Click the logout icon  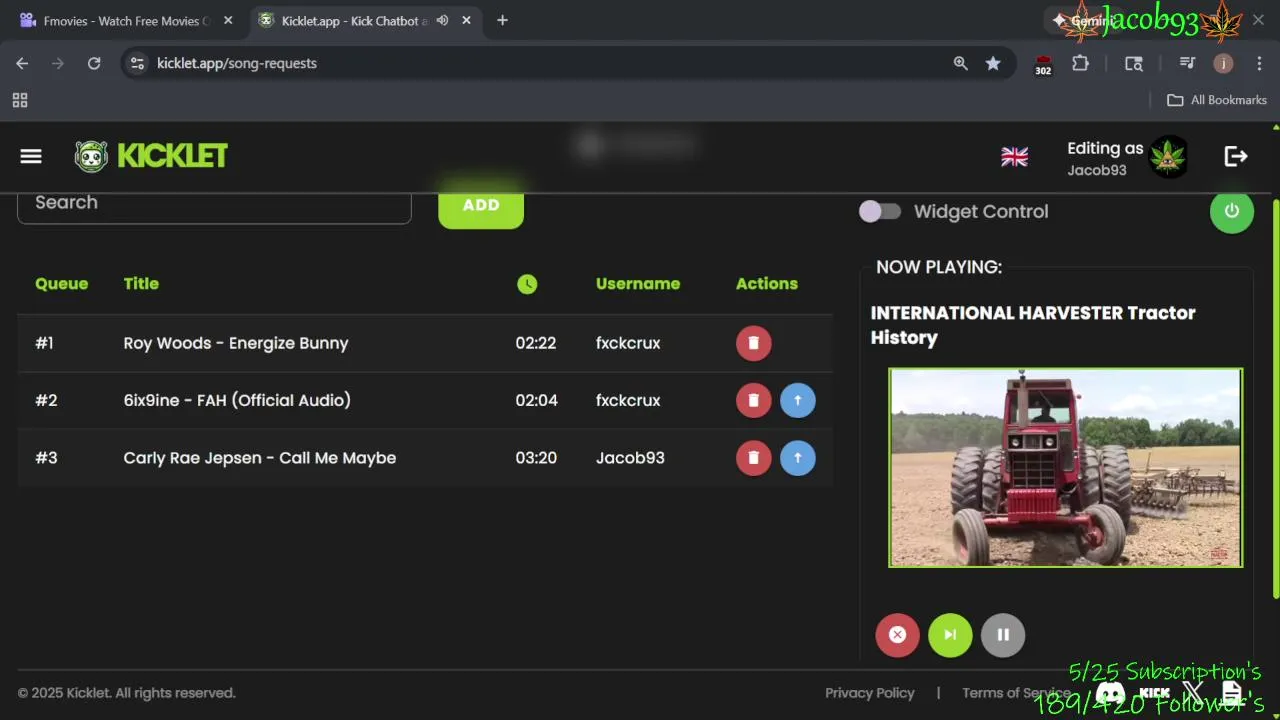coord(1236,156)
